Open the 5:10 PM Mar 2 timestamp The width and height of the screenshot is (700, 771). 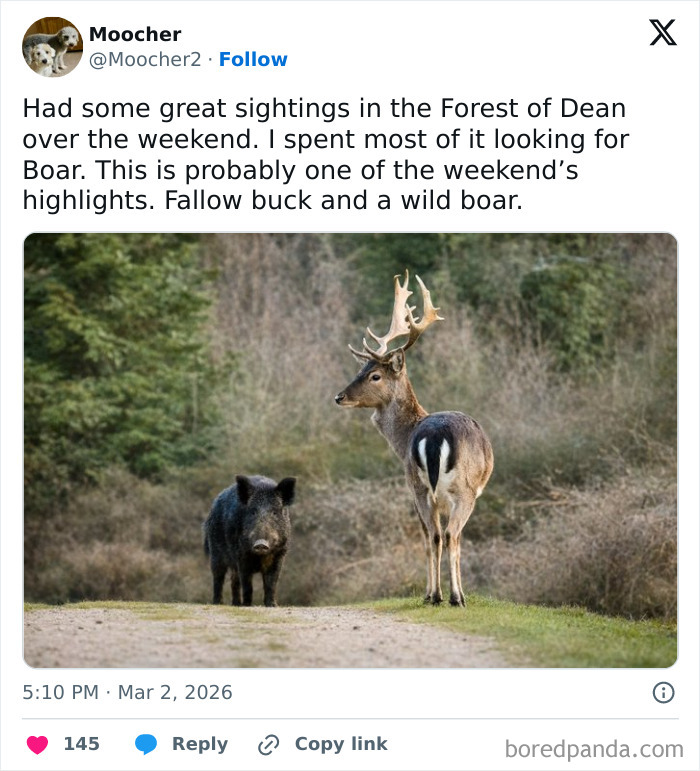pos(127,692)
